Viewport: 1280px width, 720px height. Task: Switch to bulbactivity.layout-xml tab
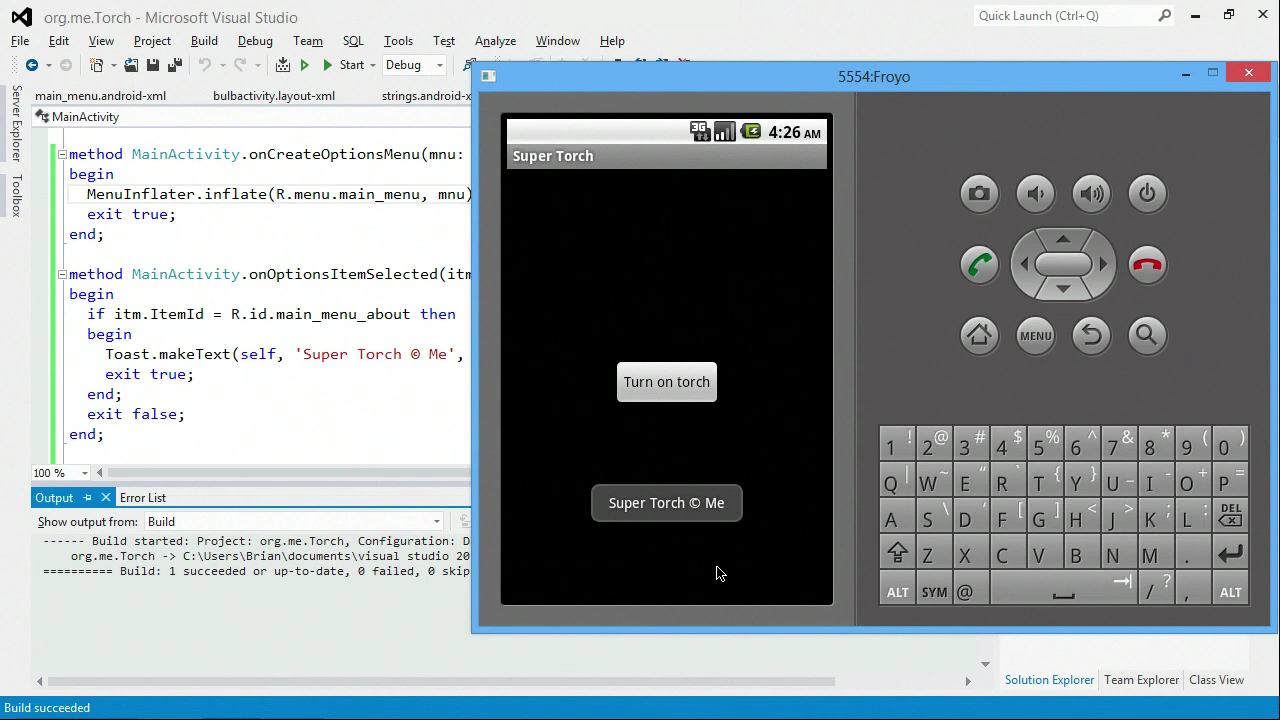[274, 96]
